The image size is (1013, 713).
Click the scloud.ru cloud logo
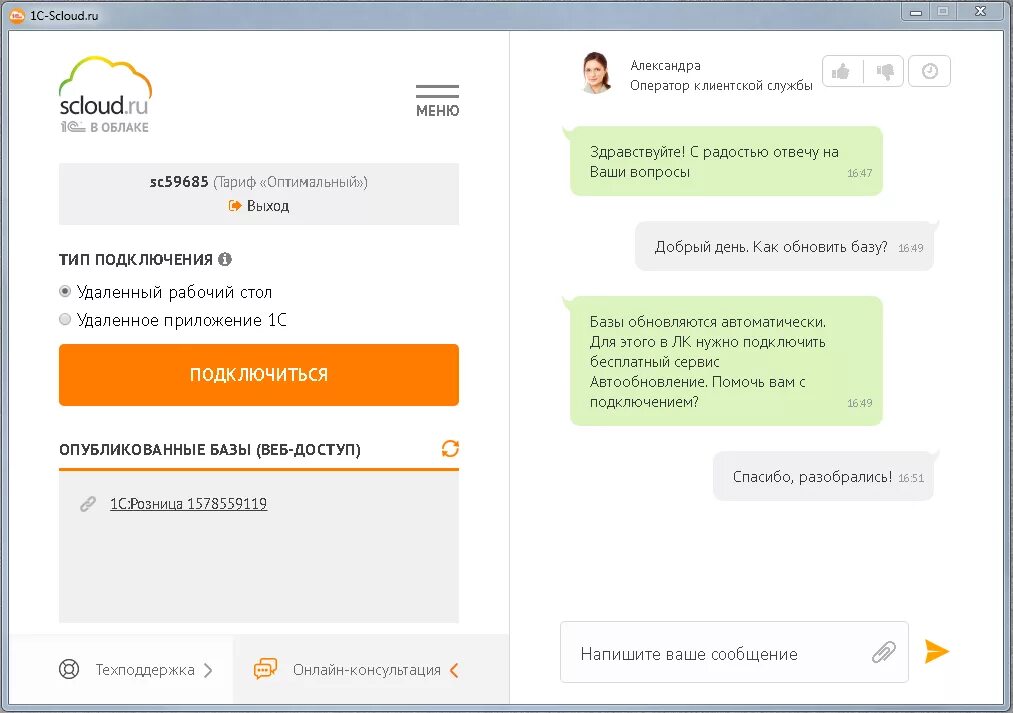(x=105, y=94)
